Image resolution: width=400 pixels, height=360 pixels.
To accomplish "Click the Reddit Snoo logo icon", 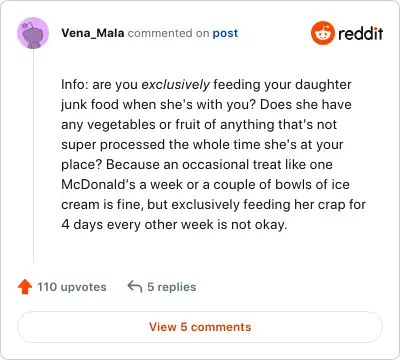I will pyautogui.click(x=322, y=33).
